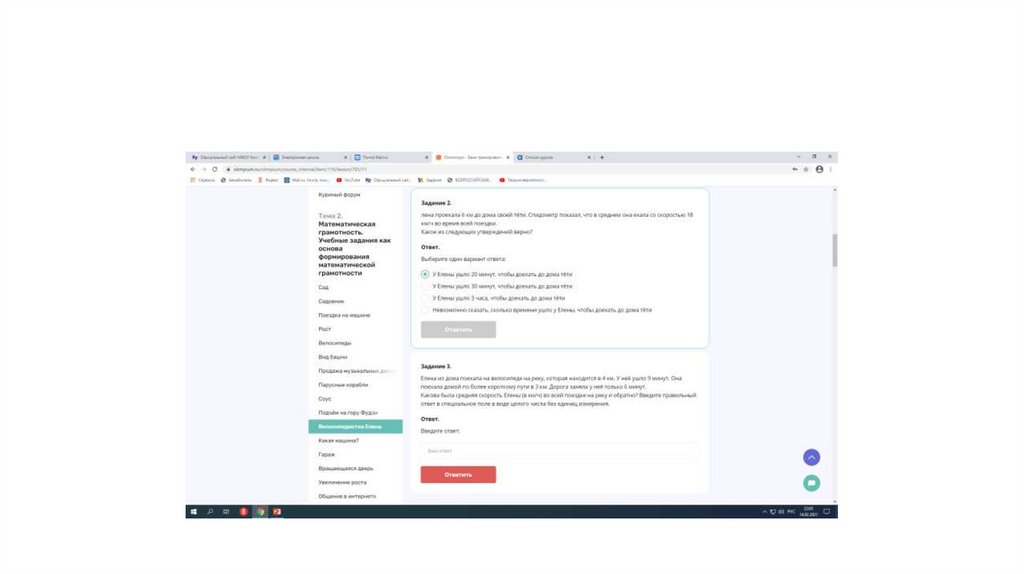The image size is (1024, 574).
Task: Open the green chat bubble widget
Action: click(x=811, y=483)
